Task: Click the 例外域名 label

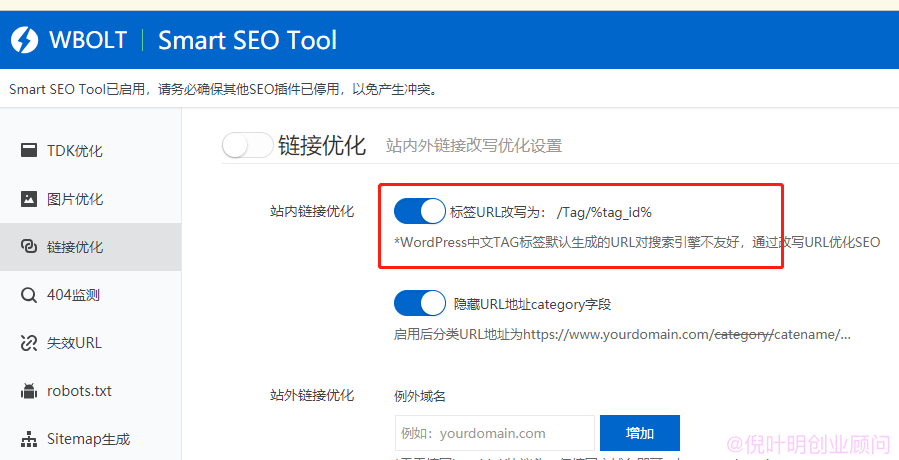Action: click(x=420, y=396)
